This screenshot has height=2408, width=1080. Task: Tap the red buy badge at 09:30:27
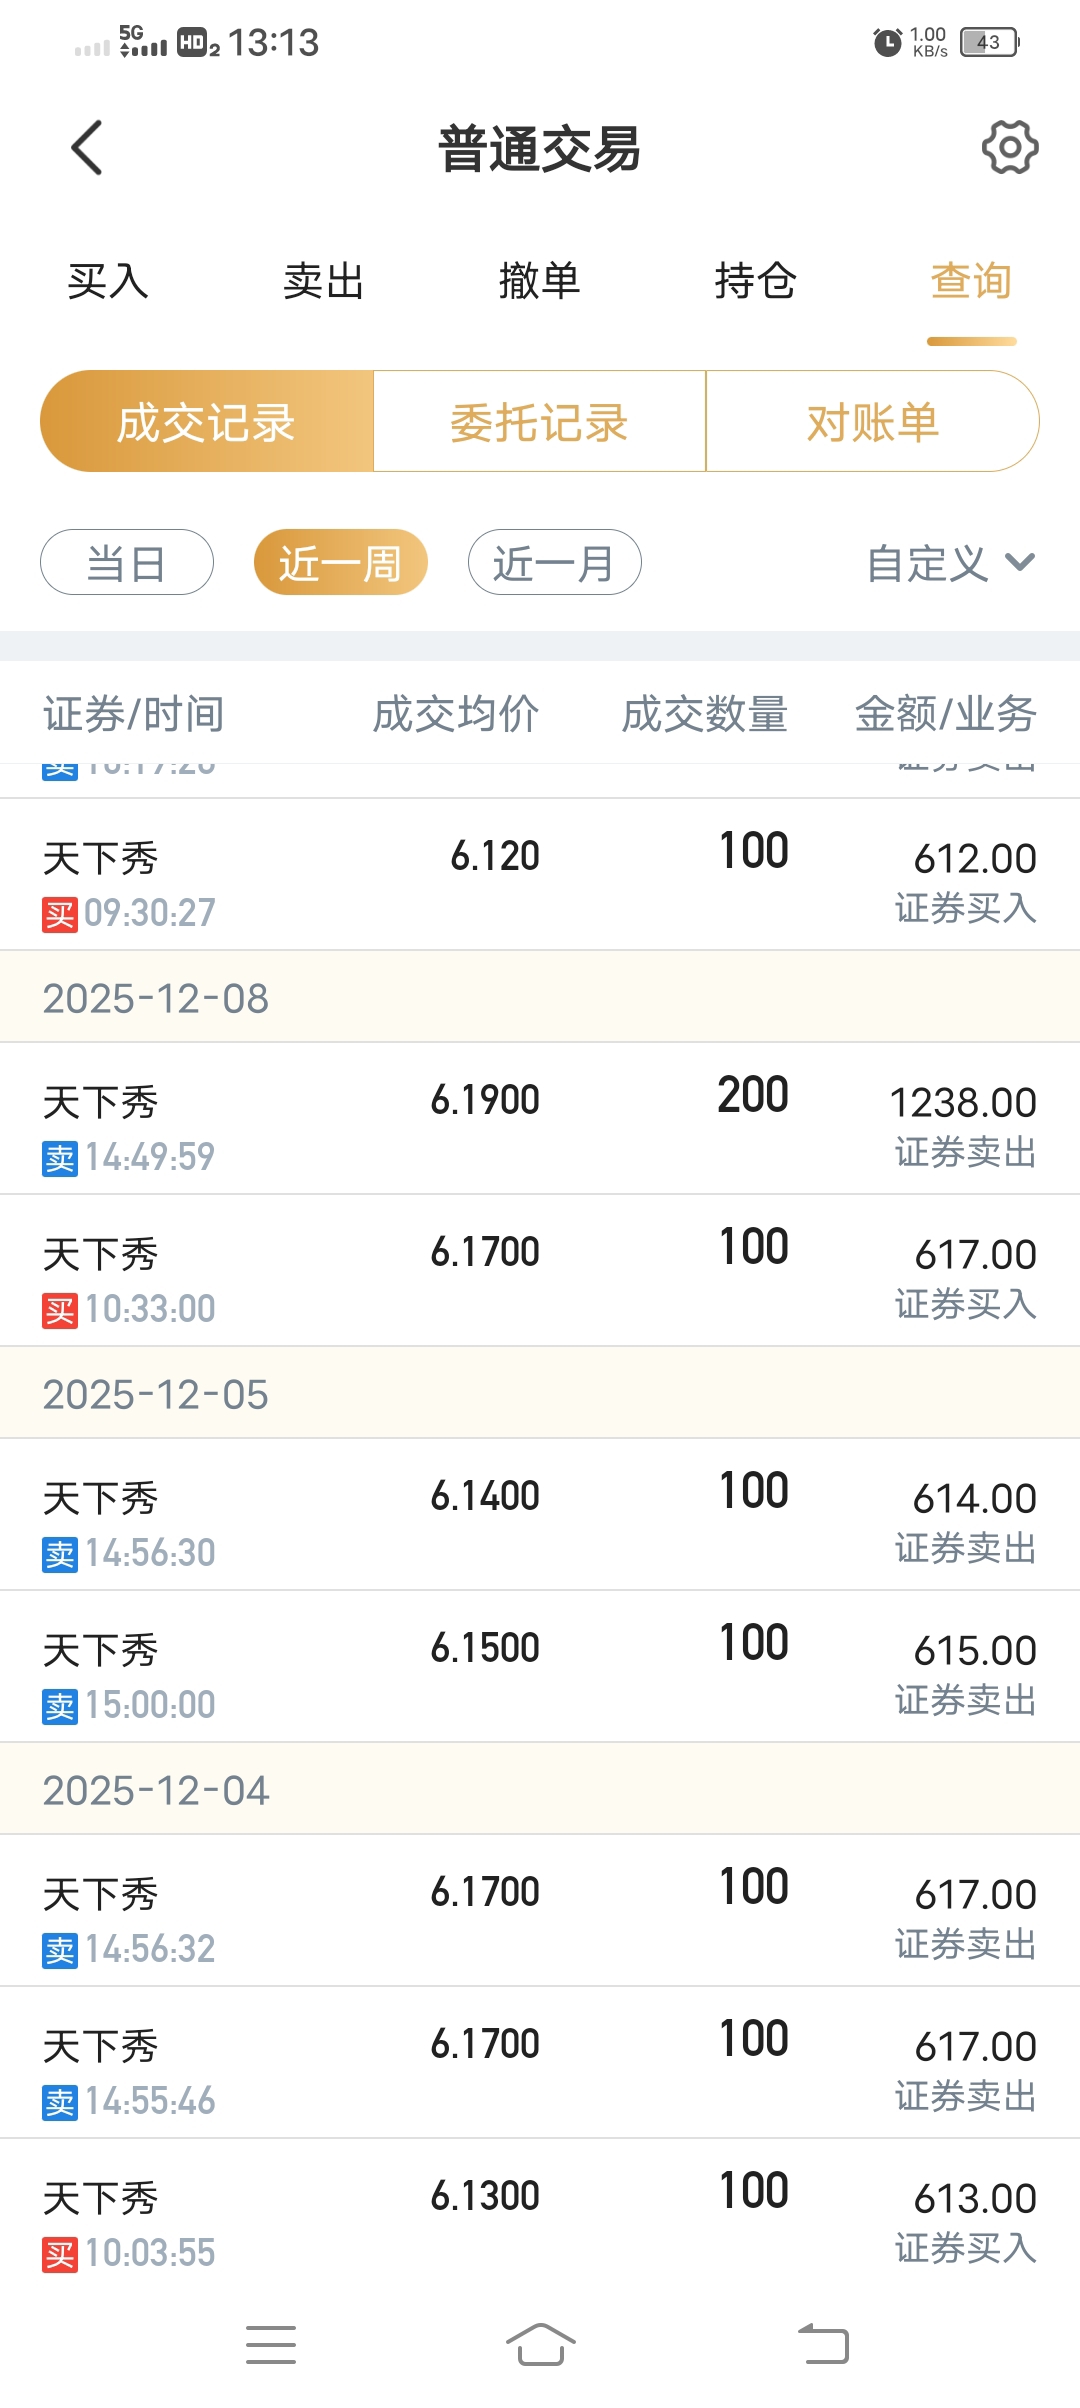coord(59,914)
